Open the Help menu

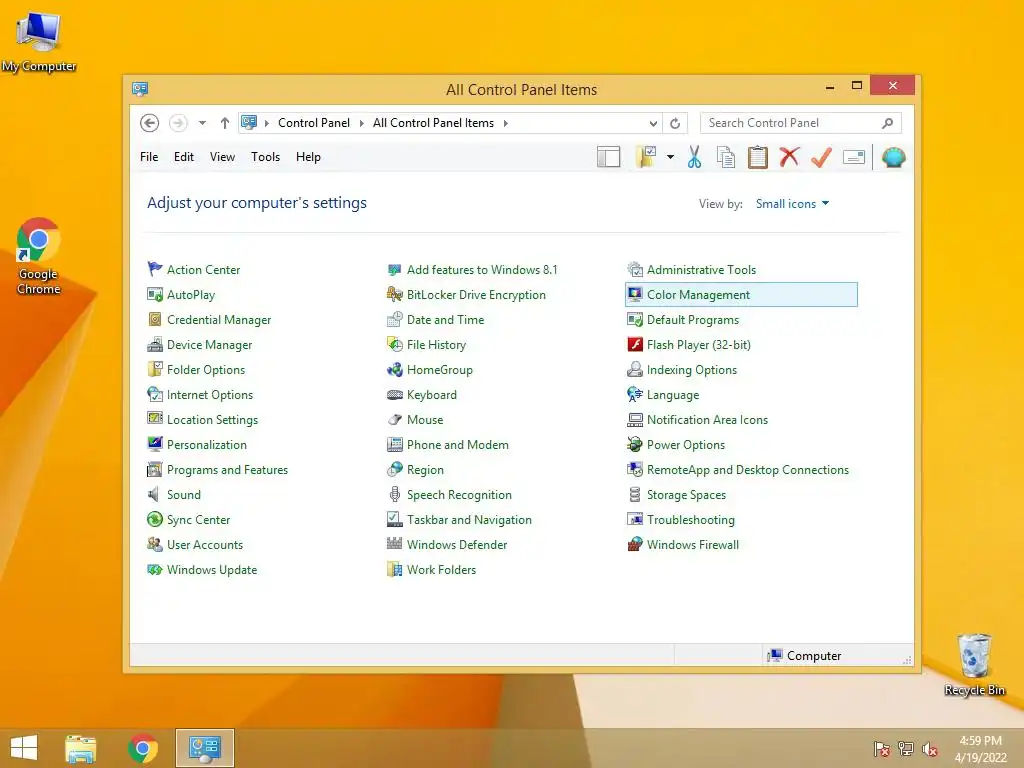(308, 157)
